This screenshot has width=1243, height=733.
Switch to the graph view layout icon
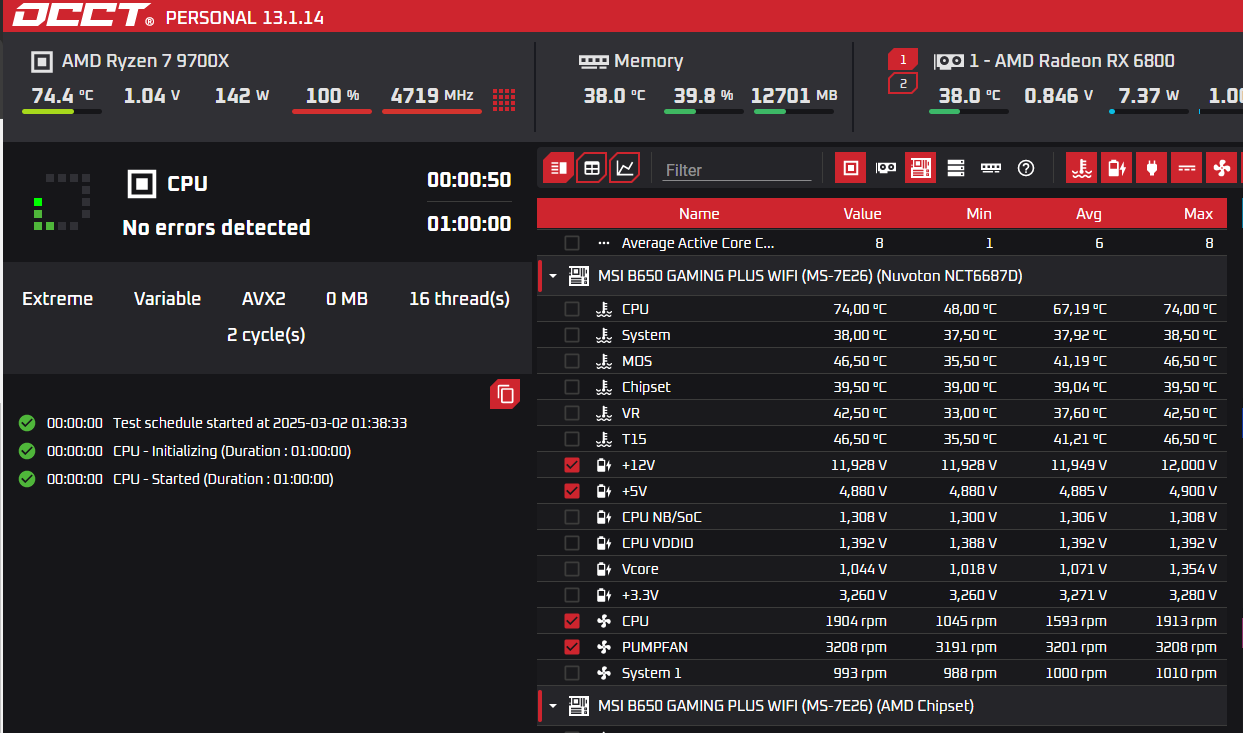click(625, 168)
